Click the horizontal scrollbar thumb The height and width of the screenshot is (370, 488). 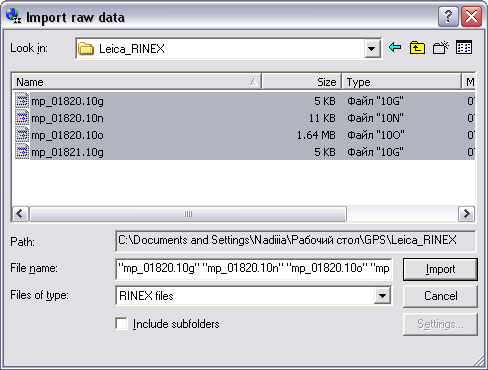(188, 214)
